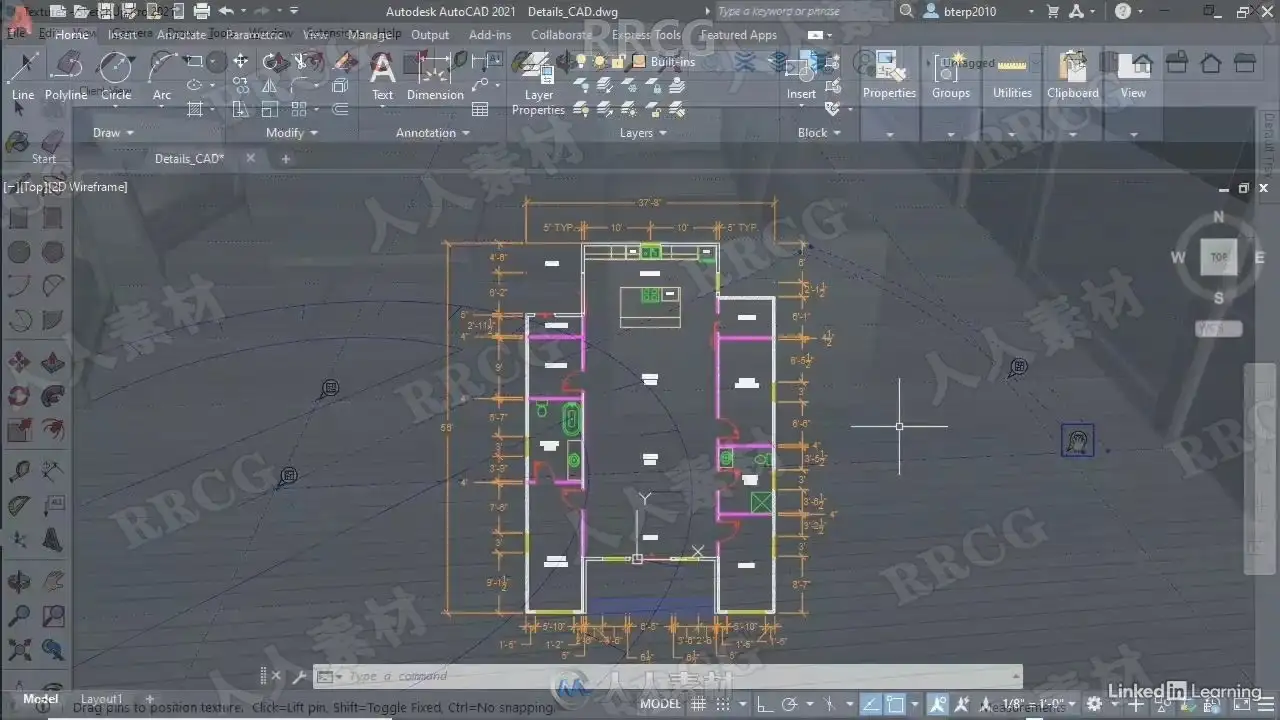Image resolution: width=1280 pixels, height=720 pixels.
Task: Open the Featured Apps ribbon tab
Action: 738,34
